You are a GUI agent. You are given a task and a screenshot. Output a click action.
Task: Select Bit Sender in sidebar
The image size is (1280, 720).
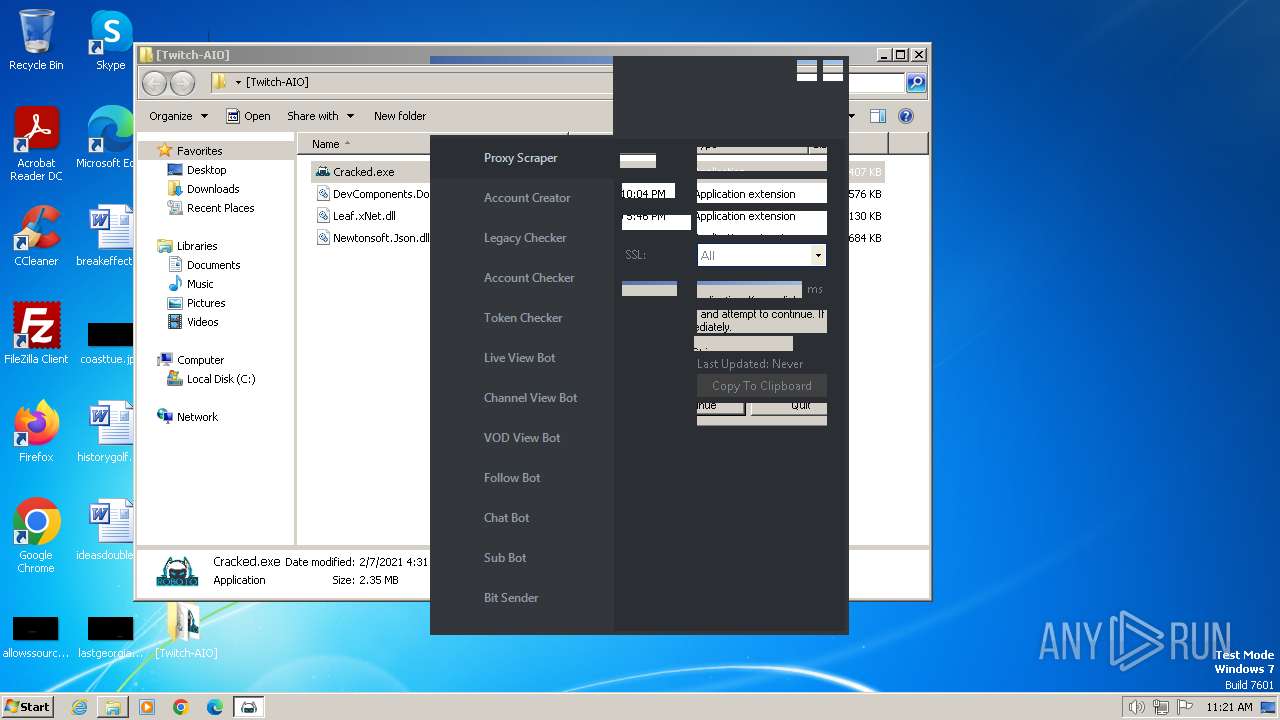pyautogui.click(x=511, y=598)
